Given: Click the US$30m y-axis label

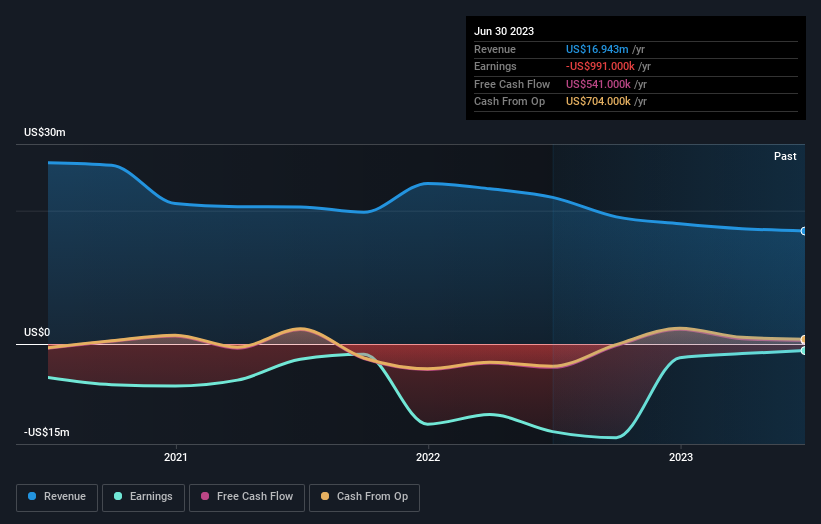Looking at the screenshot, I should point(45,132).
